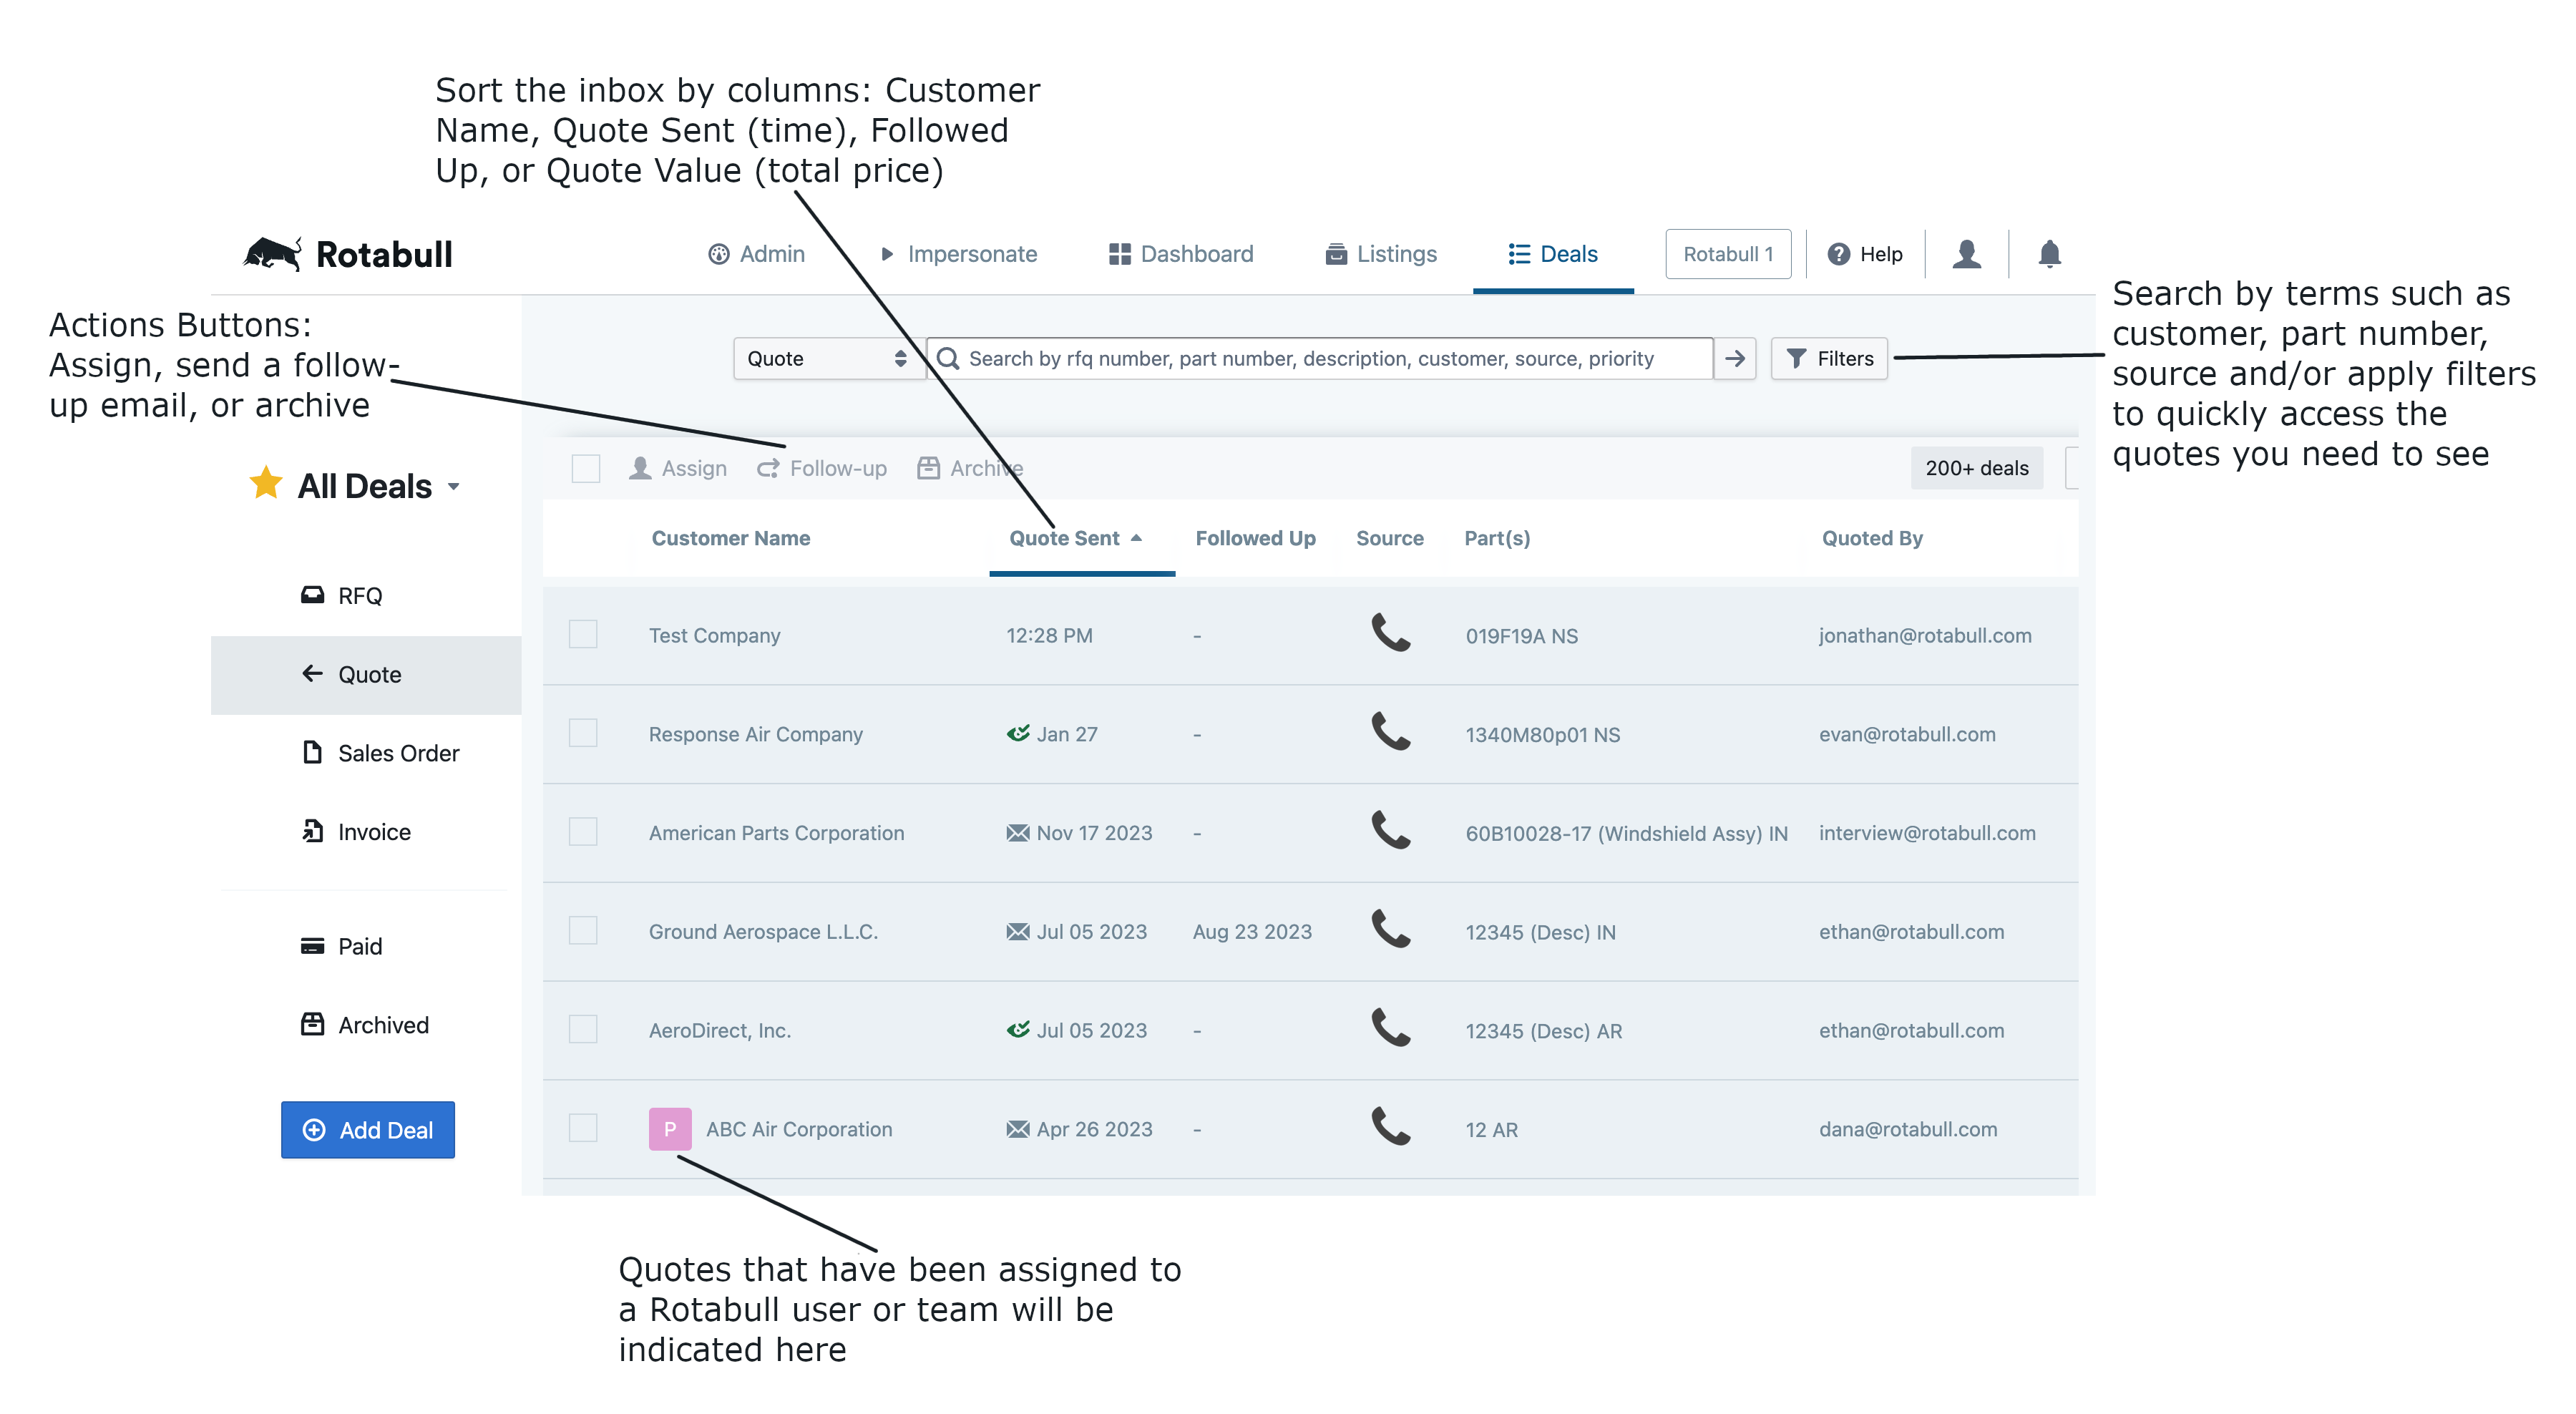Click the Add Deal button

coord(366,1130)
